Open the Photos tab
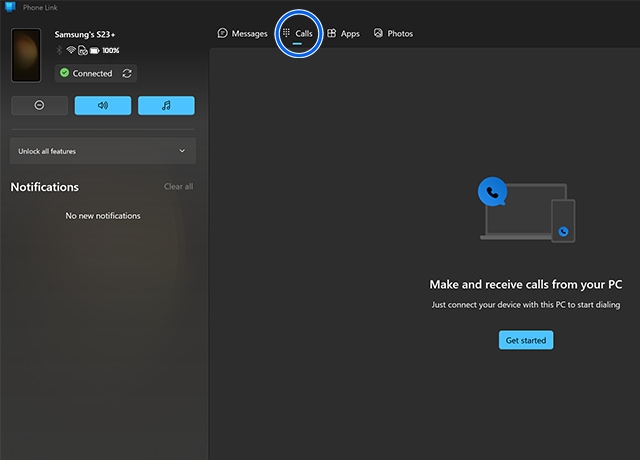 (393, 33)
